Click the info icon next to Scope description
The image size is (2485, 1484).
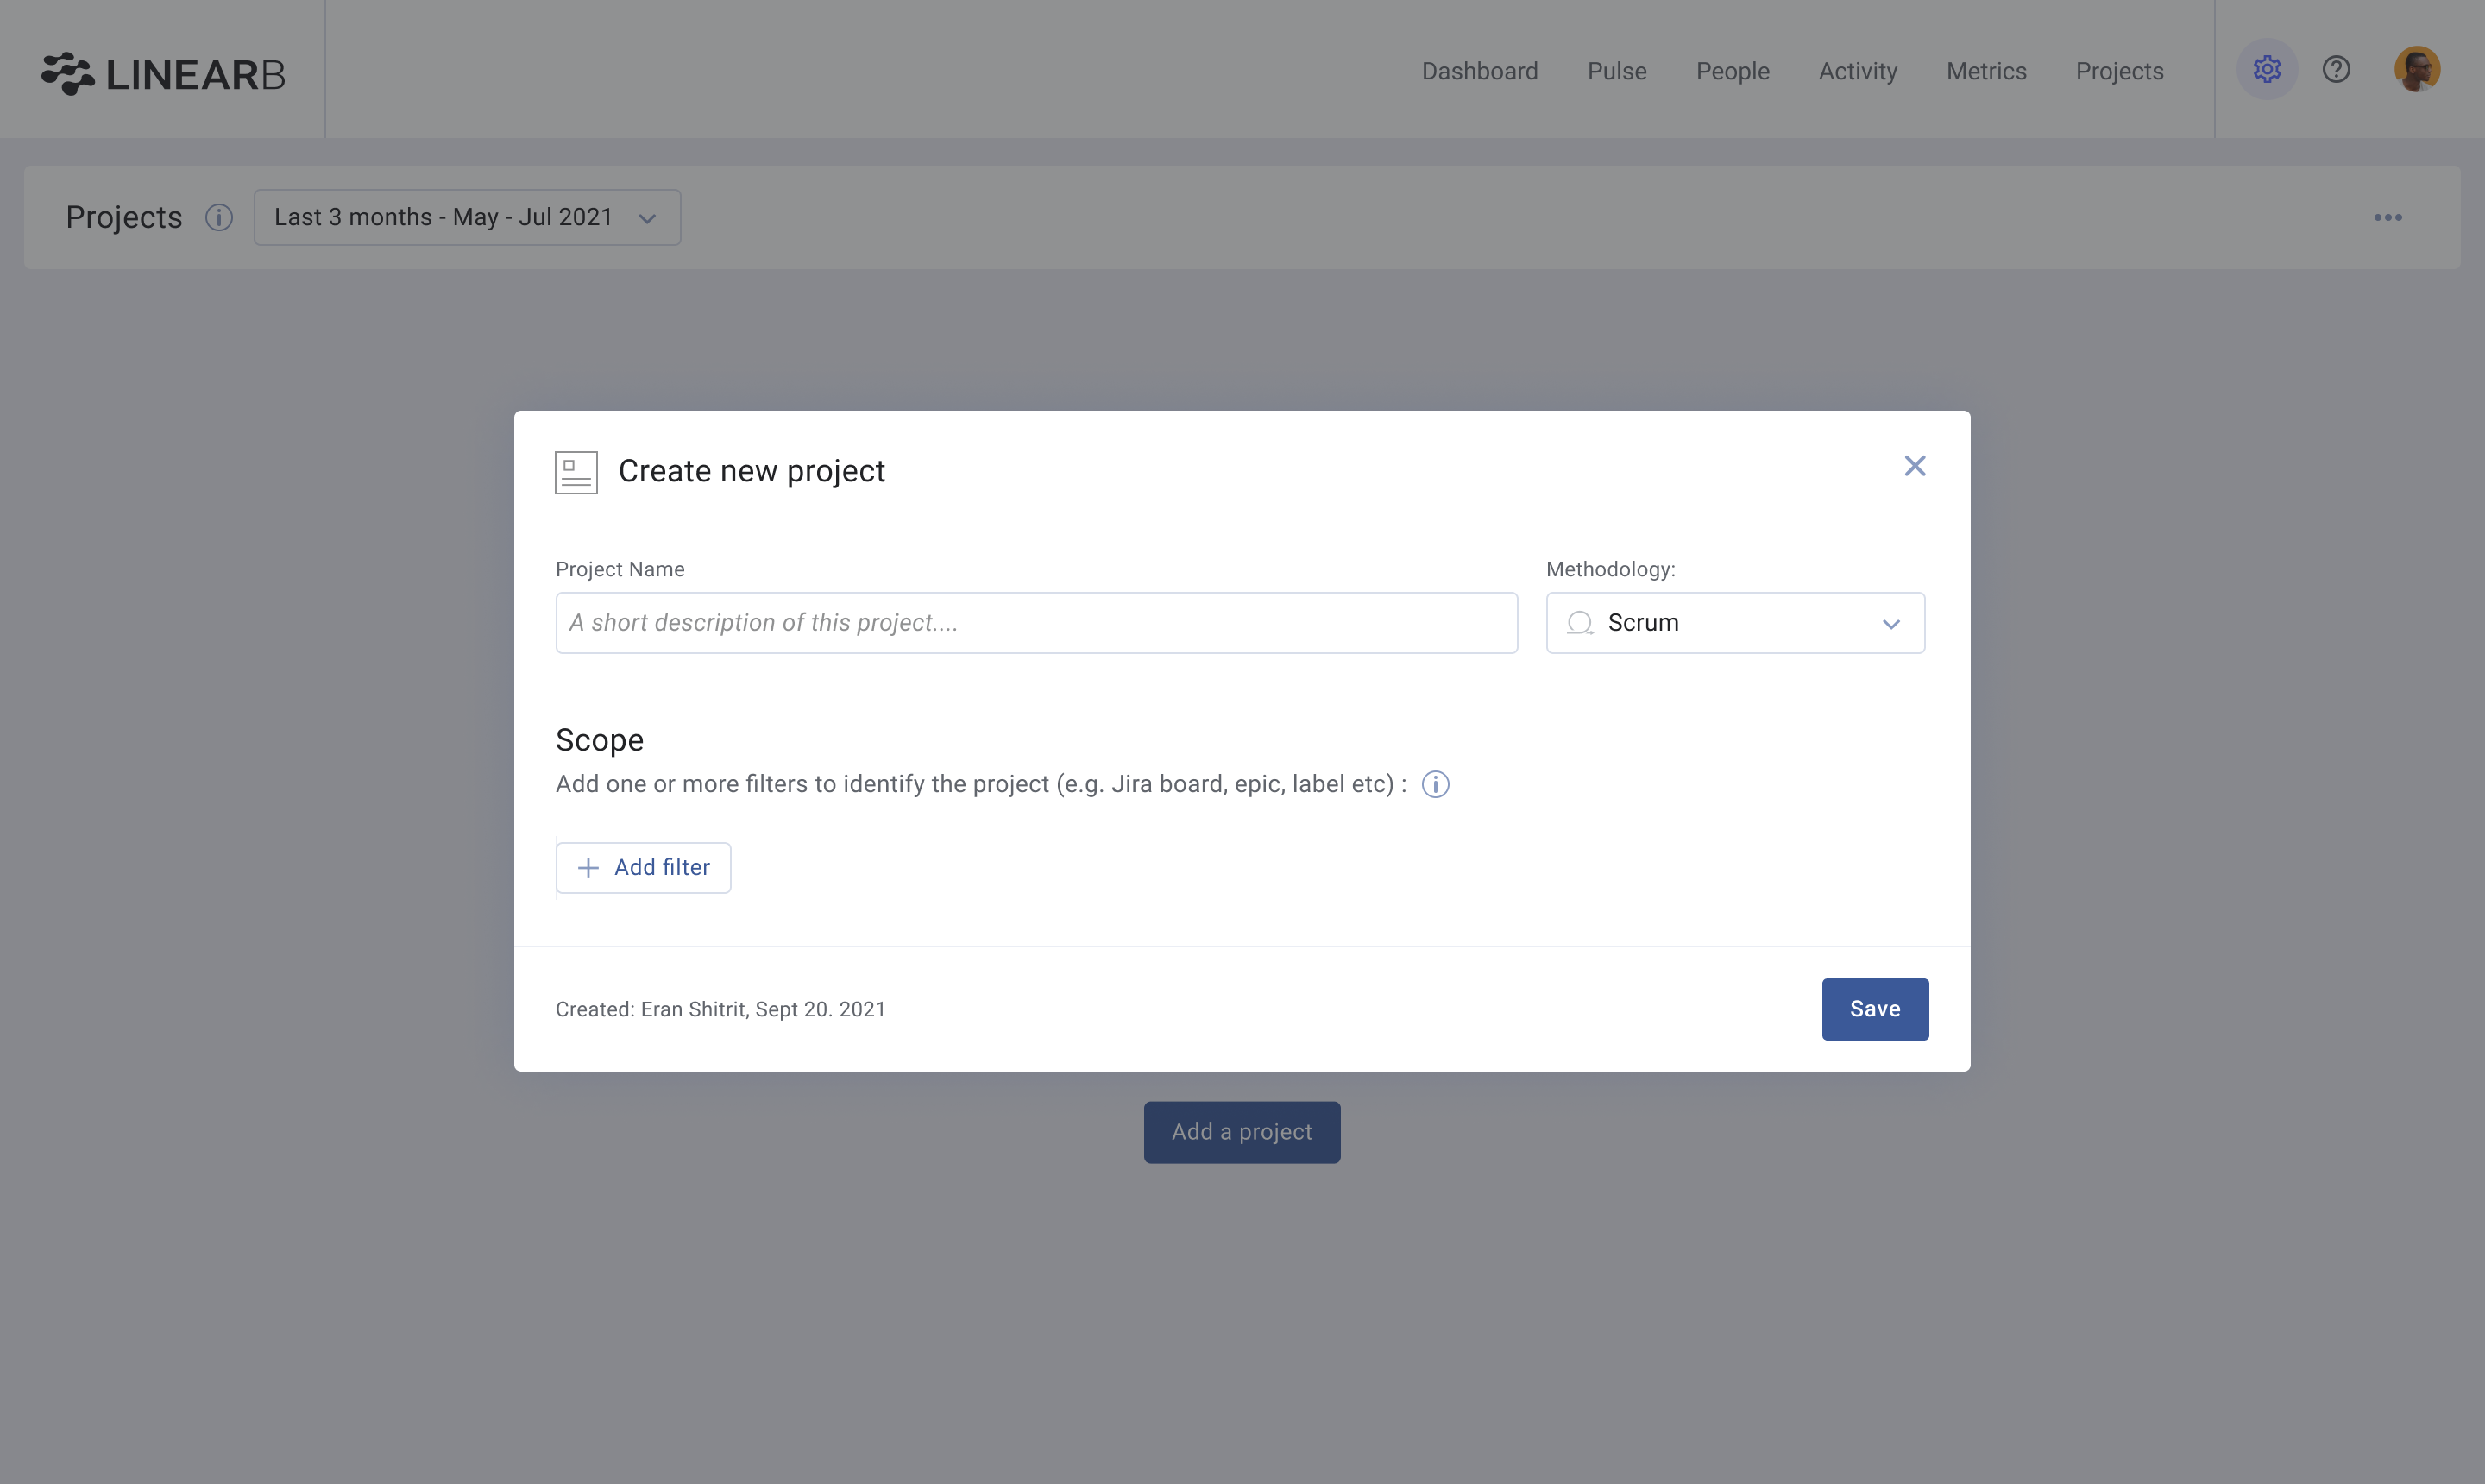[x=1435, y=784]
